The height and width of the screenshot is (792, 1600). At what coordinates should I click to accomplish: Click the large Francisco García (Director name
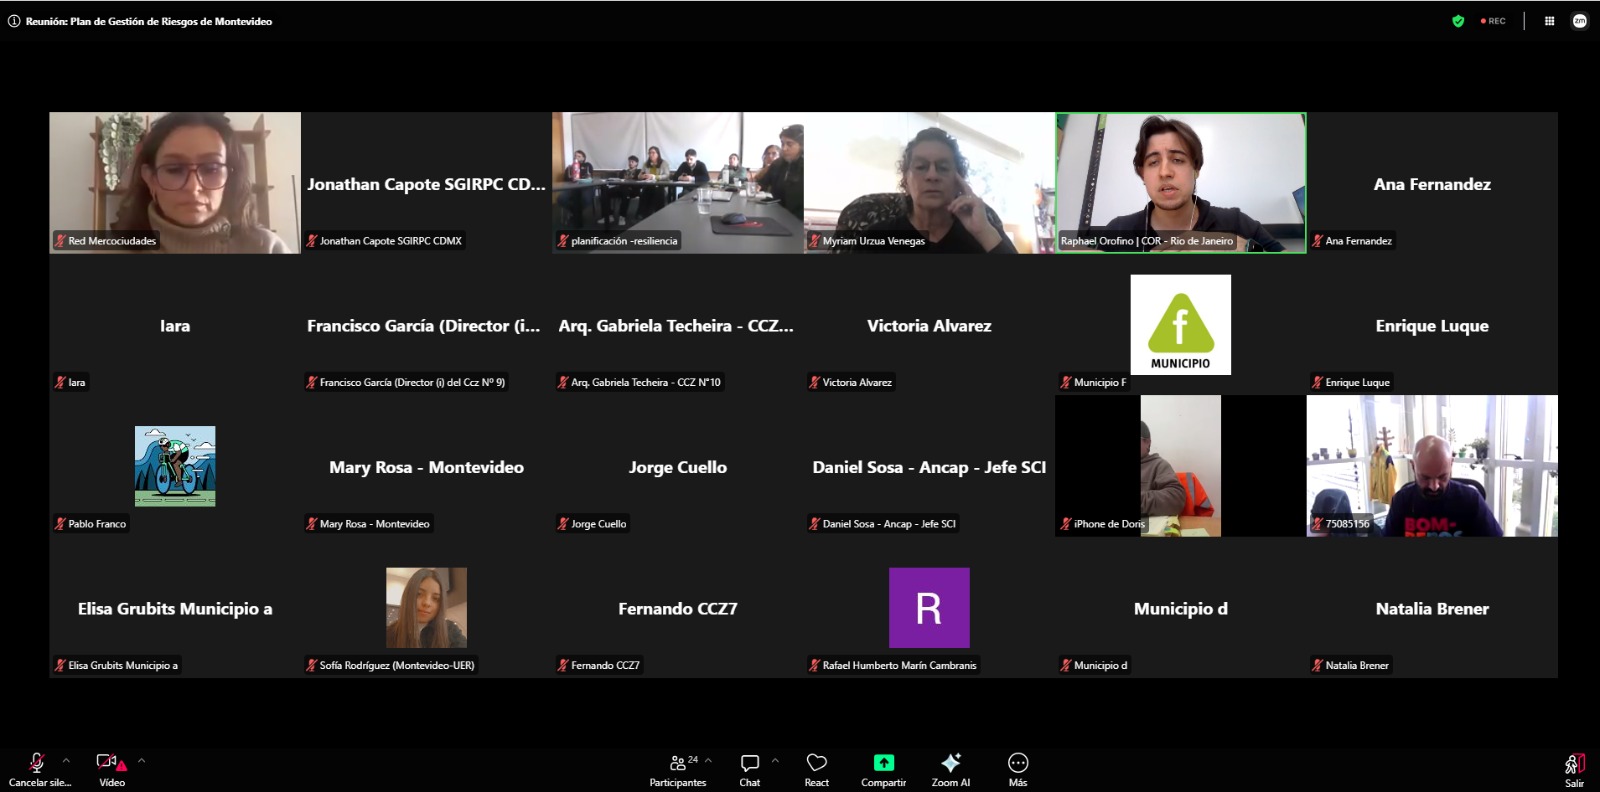click(x=423, y=326)
